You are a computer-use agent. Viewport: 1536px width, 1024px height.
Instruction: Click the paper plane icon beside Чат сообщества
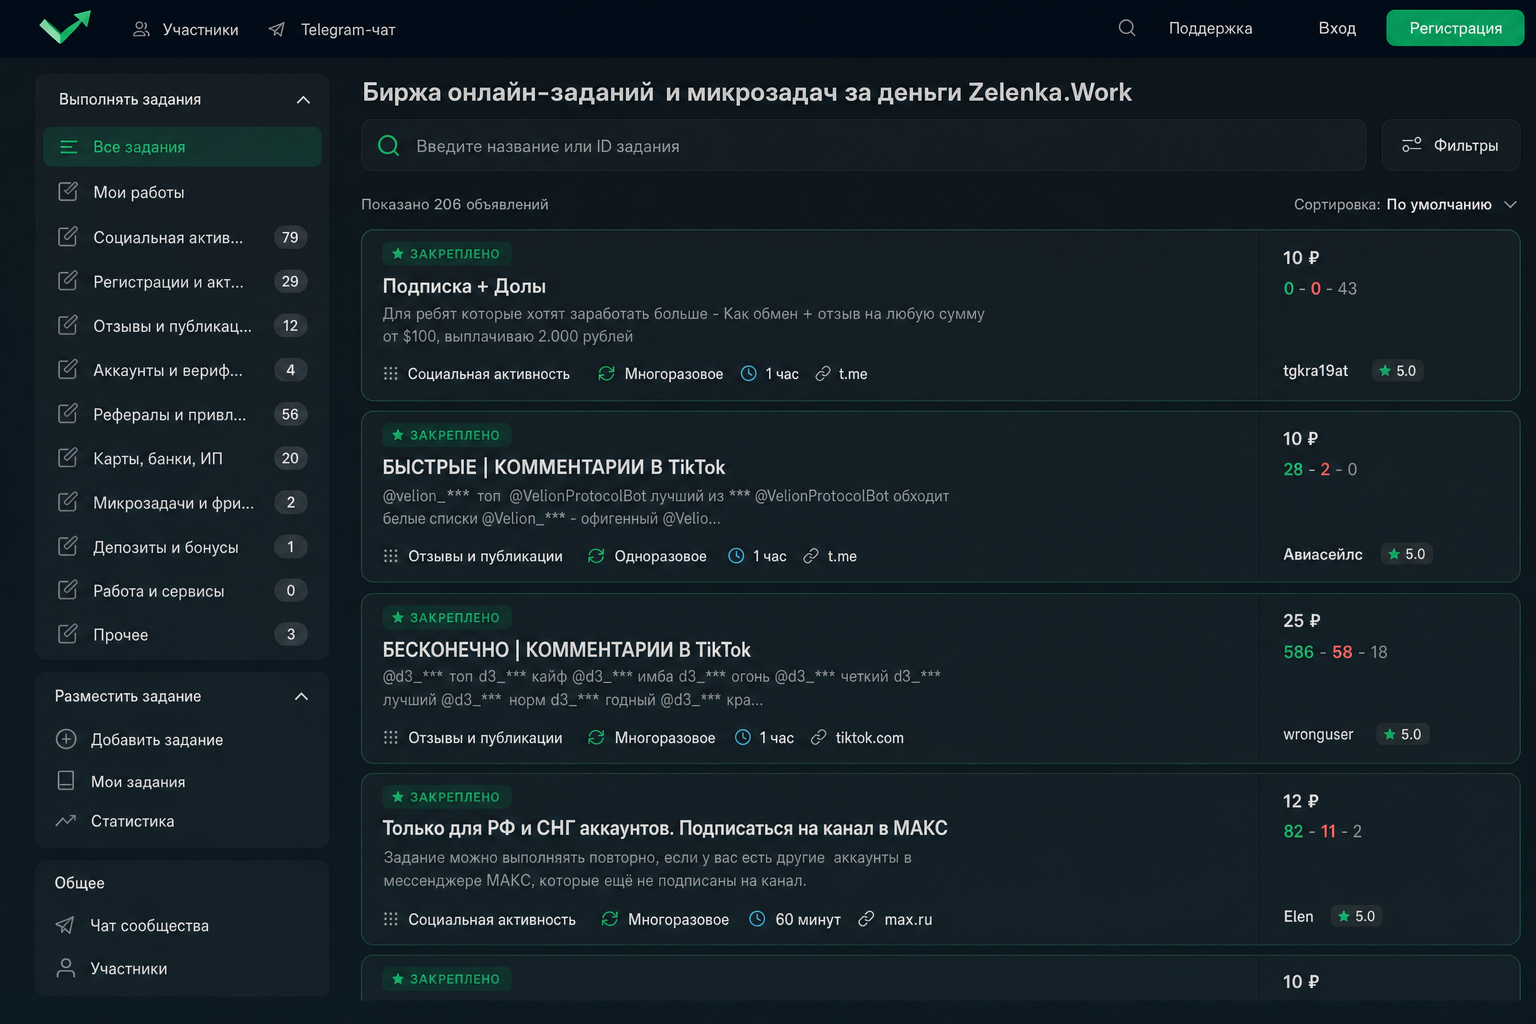65,925
